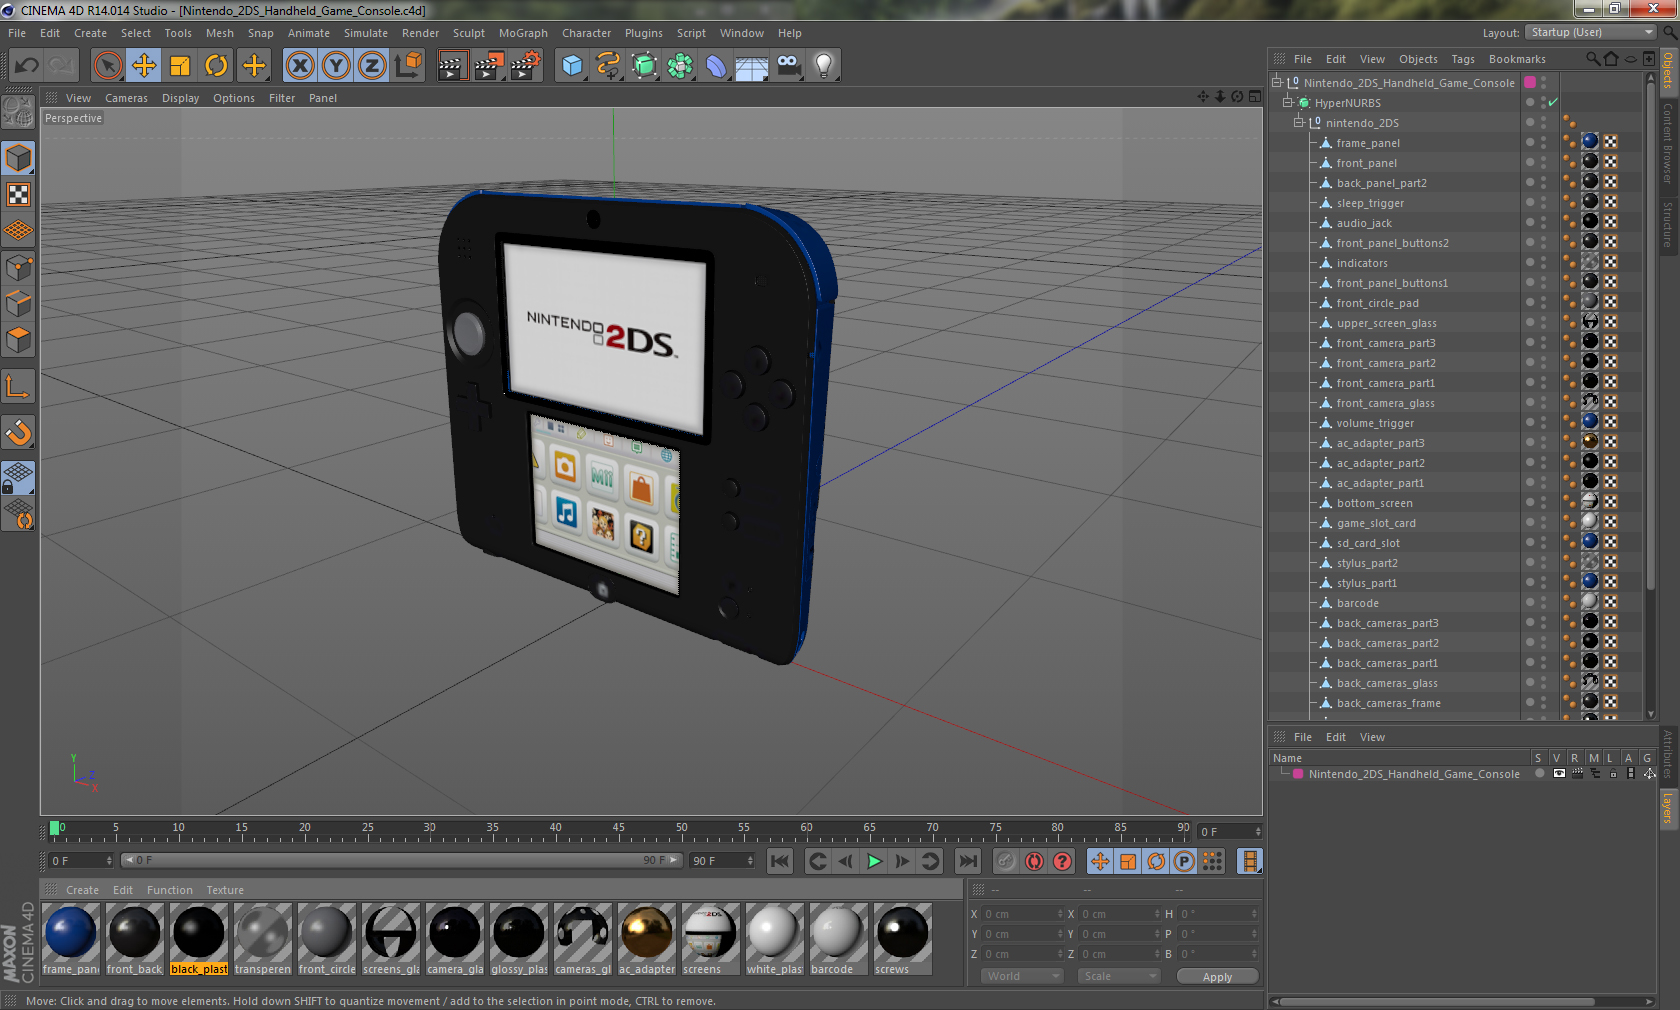
Task: Select the ac_adapter gold material swatch
Action: click(x=647, y=933)
